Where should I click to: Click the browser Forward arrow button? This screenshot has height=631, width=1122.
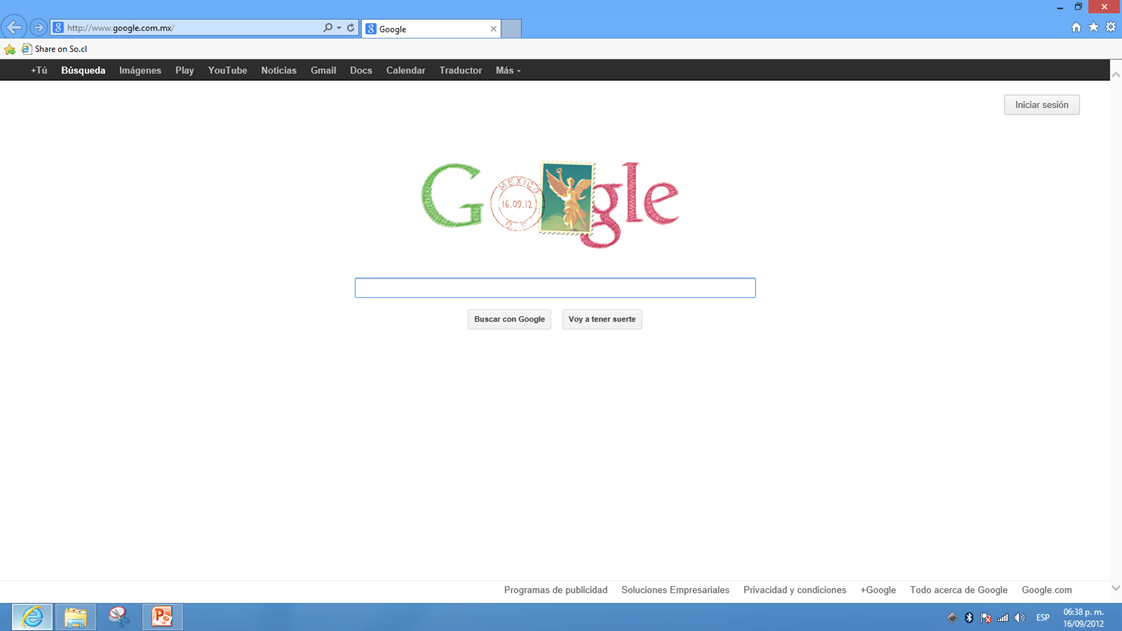coord(38,28)
